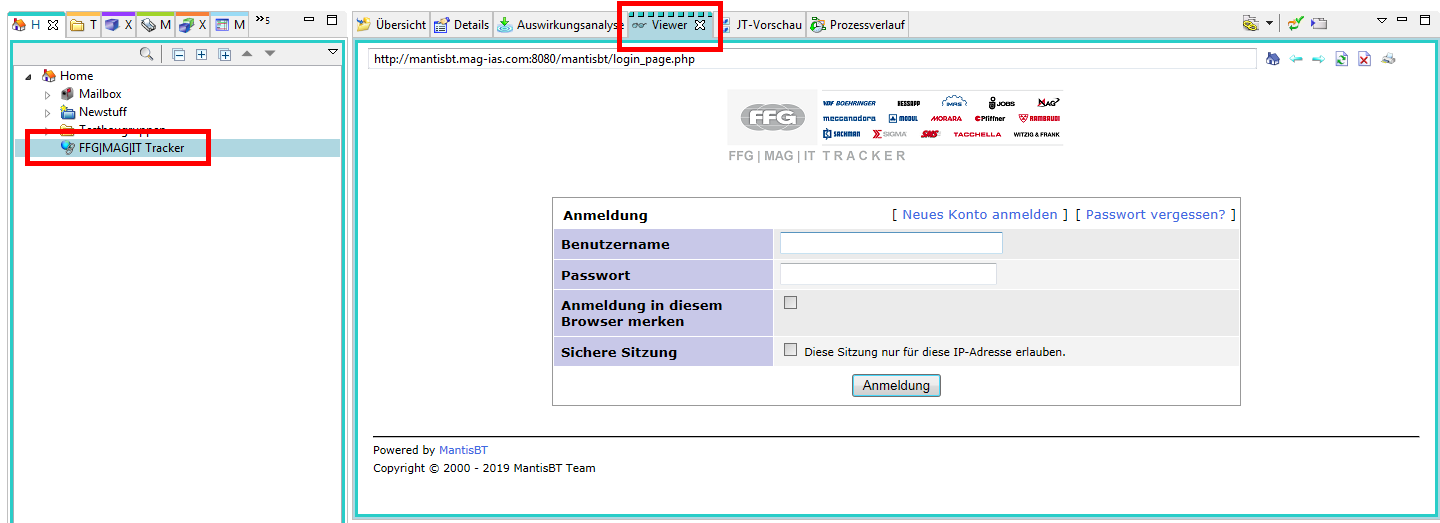Collapse the Home tree node
The width and height of the screenshot is (1440, 523).
pyautogui.click(x=28, y=77)
